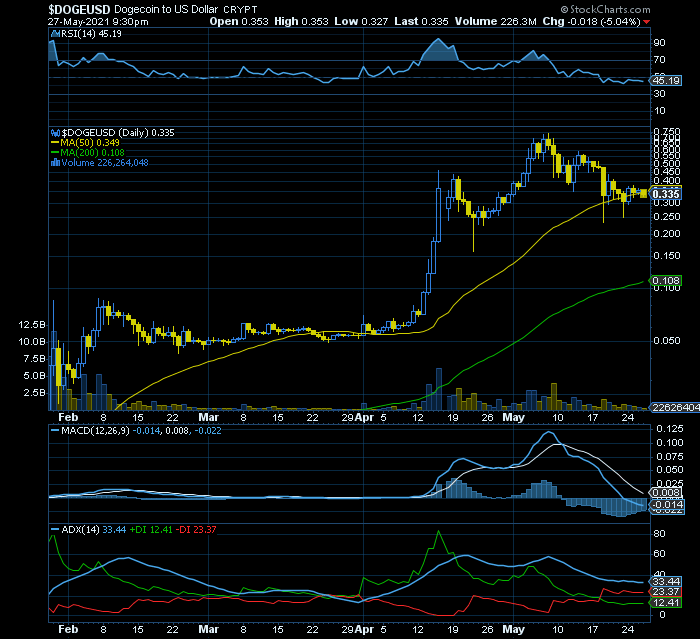Screen dimensions: 700x639
Task: Click the 22626404 volume tag on right axis
Action: tap(675, 407)
